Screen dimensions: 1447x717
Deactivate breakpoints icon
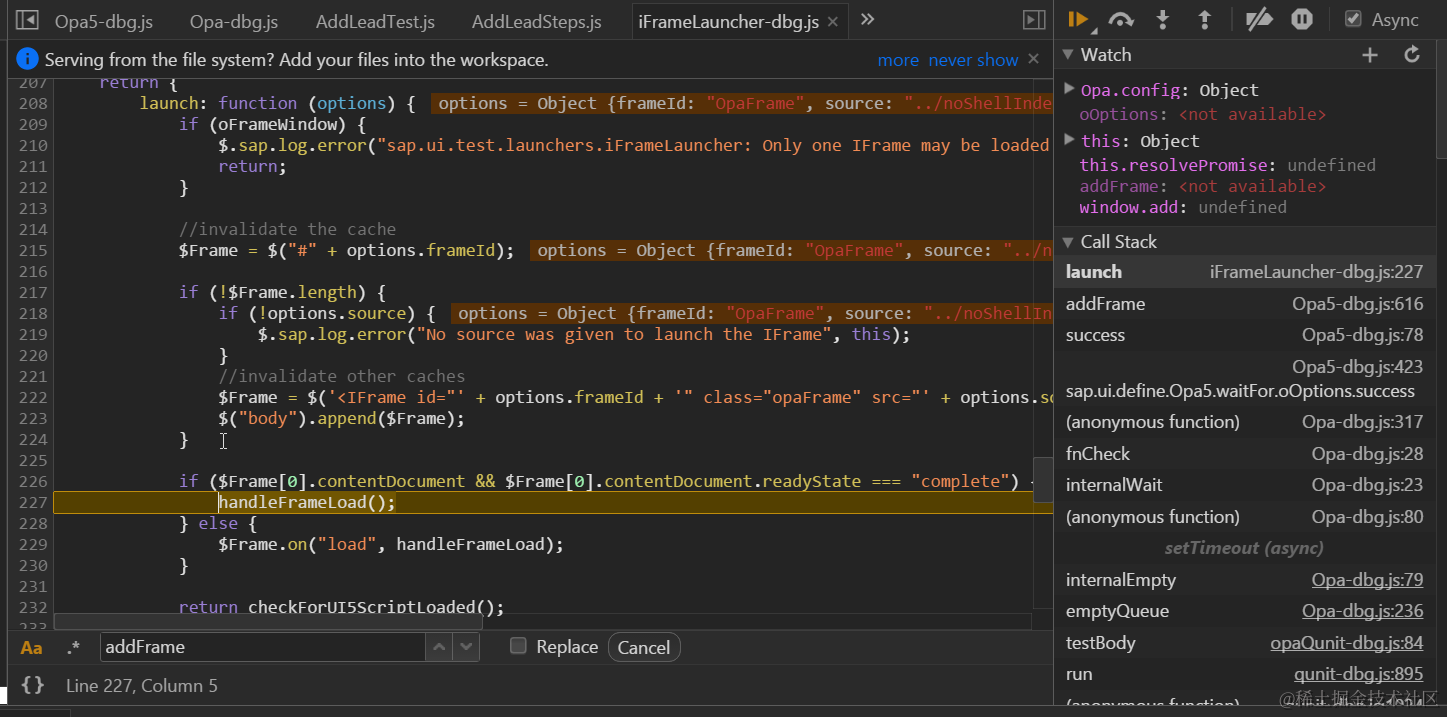point(1259,19)
